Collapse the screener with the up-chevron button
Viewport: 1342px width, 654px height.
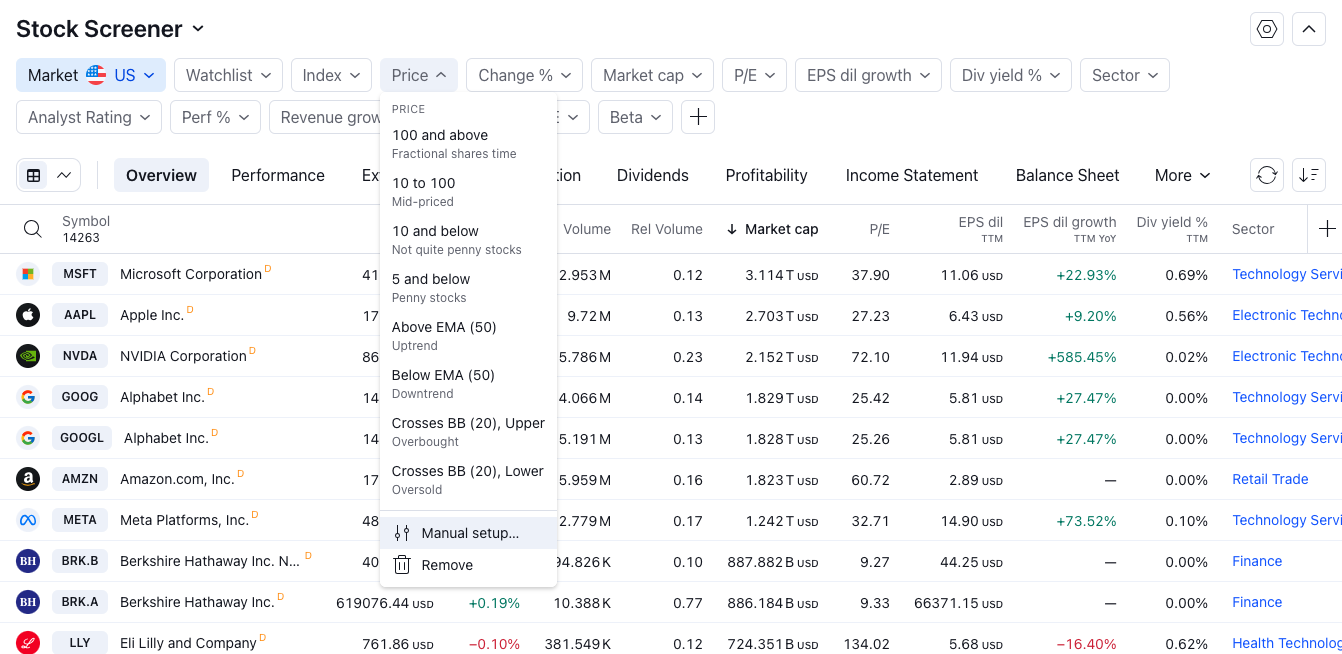click(x=1309, y=29)
